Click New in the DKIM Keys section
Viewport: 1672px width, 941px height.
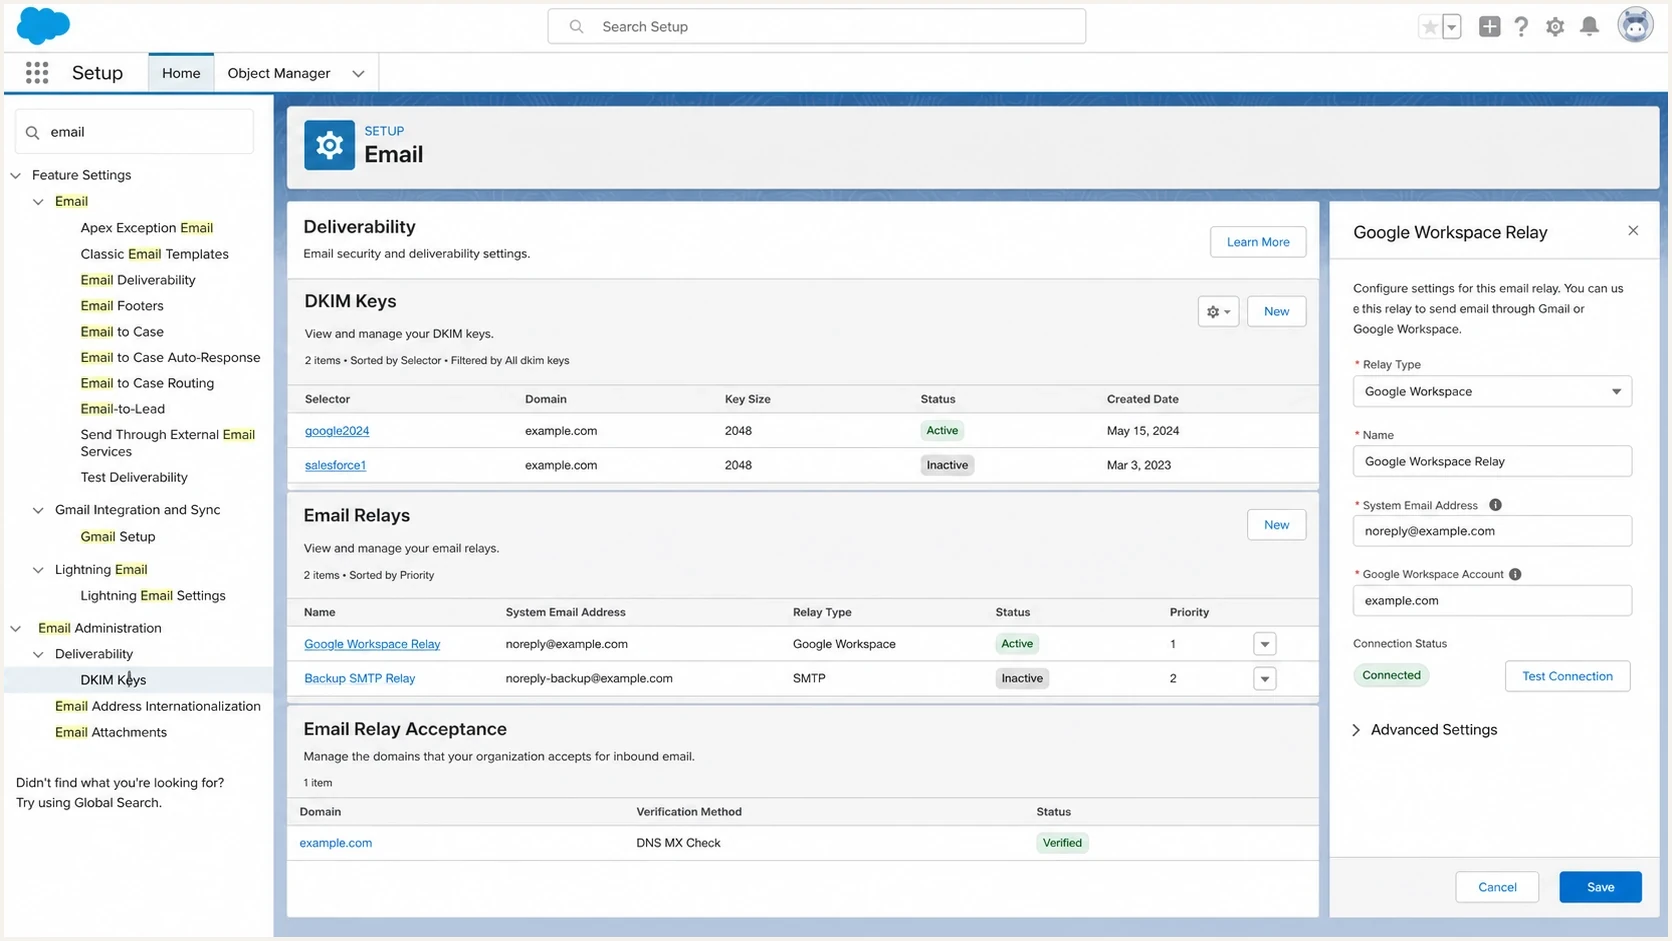click(1276, 311)
